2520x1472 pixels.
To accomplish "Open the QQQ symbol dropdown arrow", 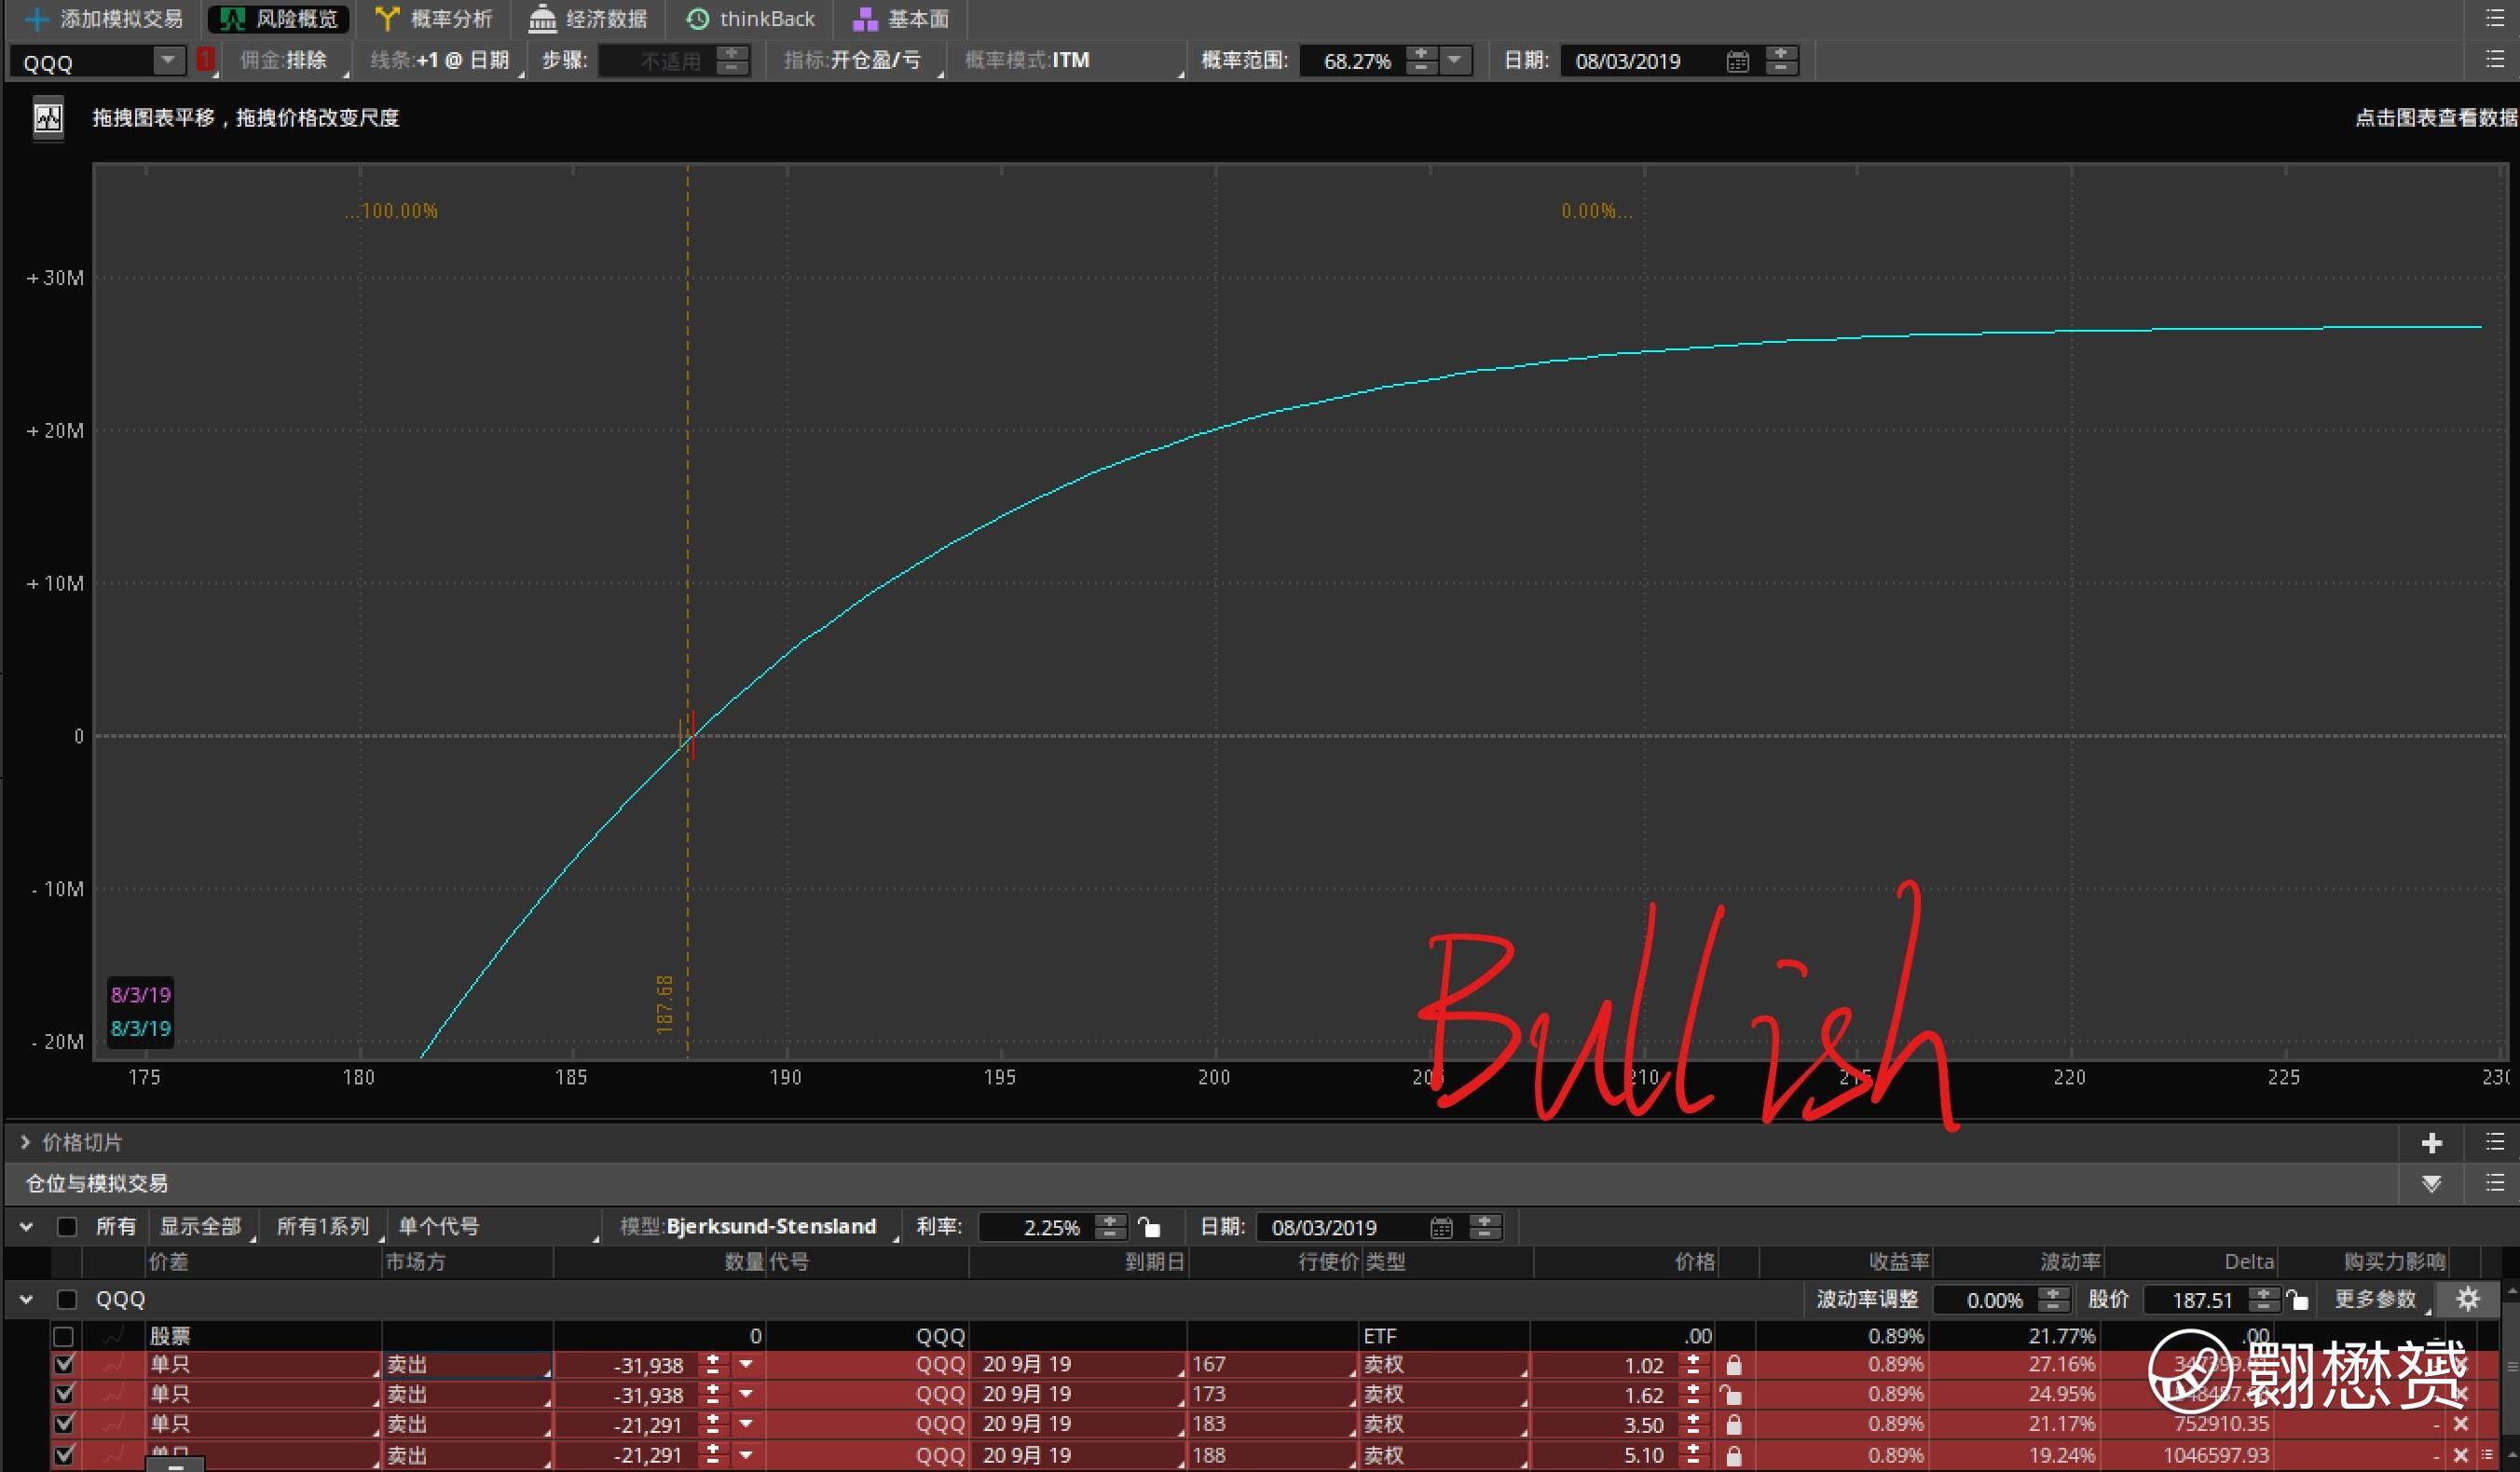I will pyautogui.click(x=169, y=61).
